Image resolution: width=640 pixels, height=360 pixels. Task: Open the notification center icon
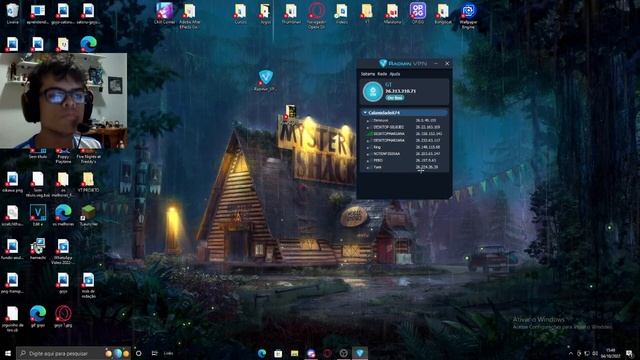coord(629,353)
